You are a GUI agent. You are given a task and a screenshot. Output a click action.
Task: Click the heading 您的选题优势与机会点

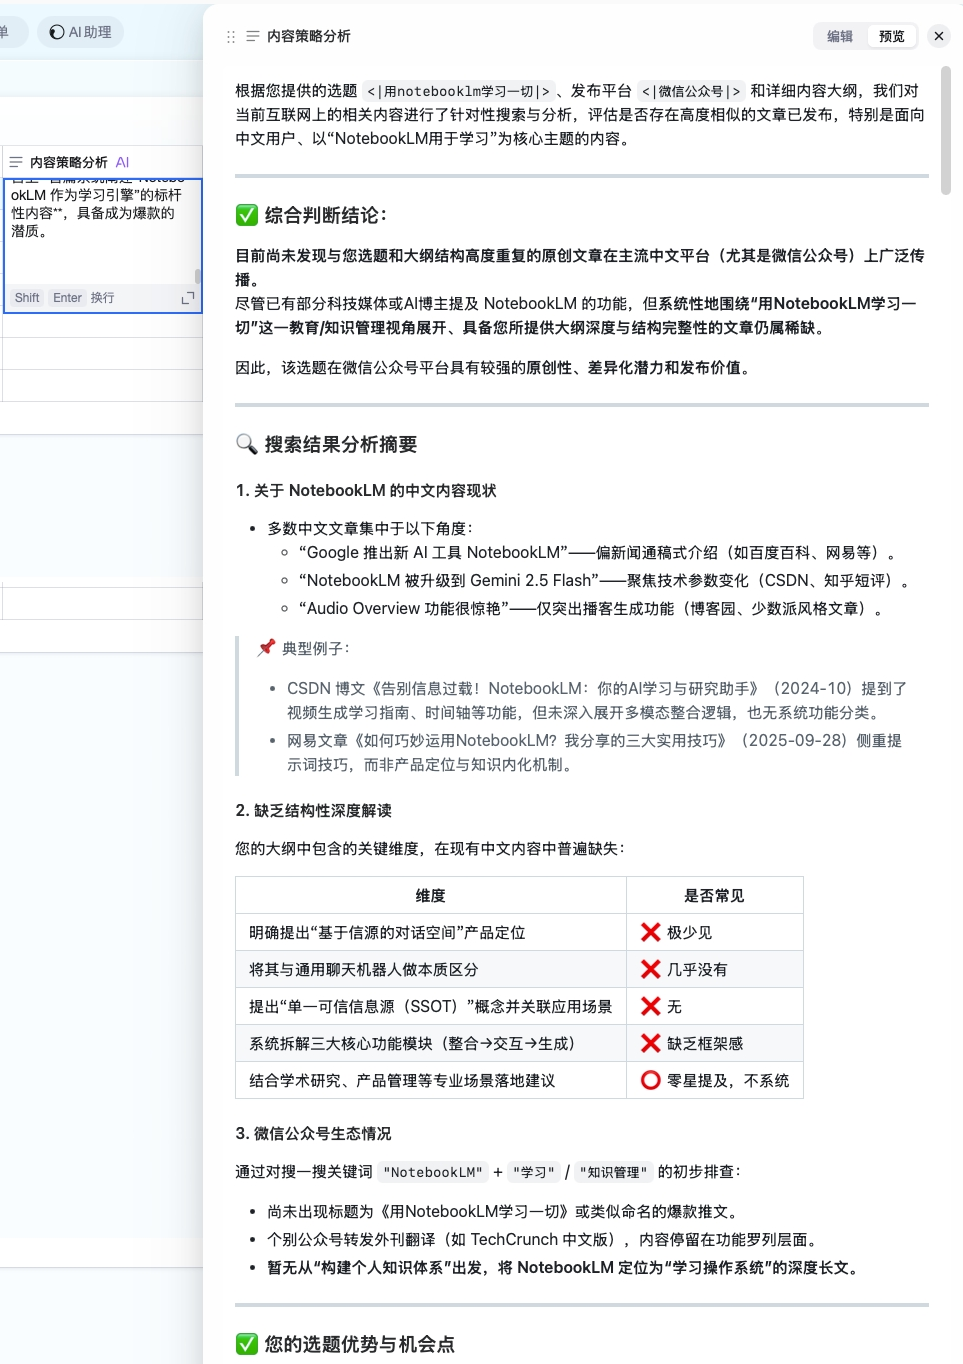point(359,1344)
